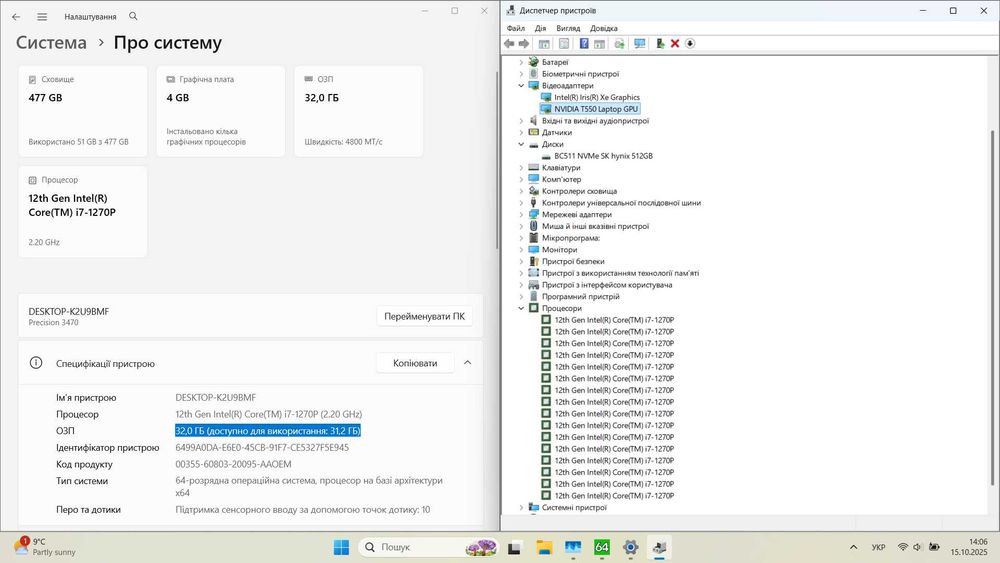Expand the Монітори tree node
The width and height of the screenshot is (1000, 563).
click(521, 249)
